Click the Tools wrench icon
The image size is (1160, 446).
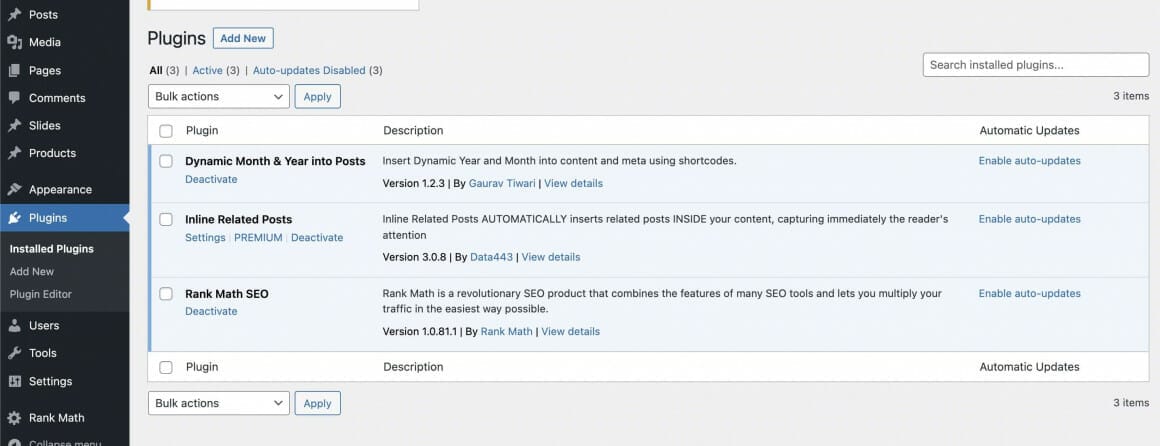(15, 353)
